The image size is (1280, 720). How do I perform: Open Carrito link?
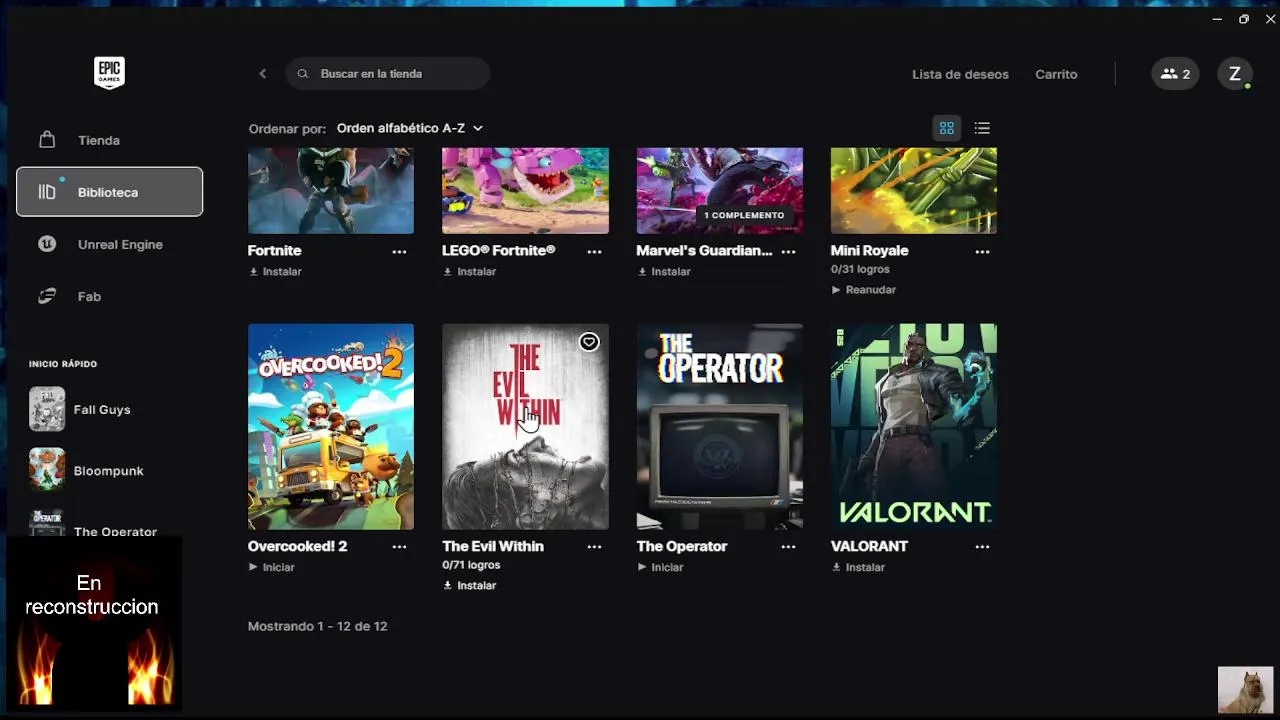click(1056, 74)
